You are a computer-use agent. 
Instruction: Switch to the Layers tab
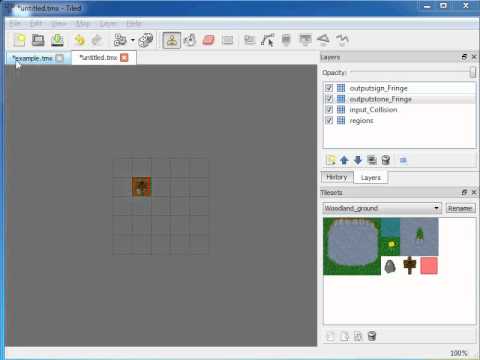tap(371, 177)
